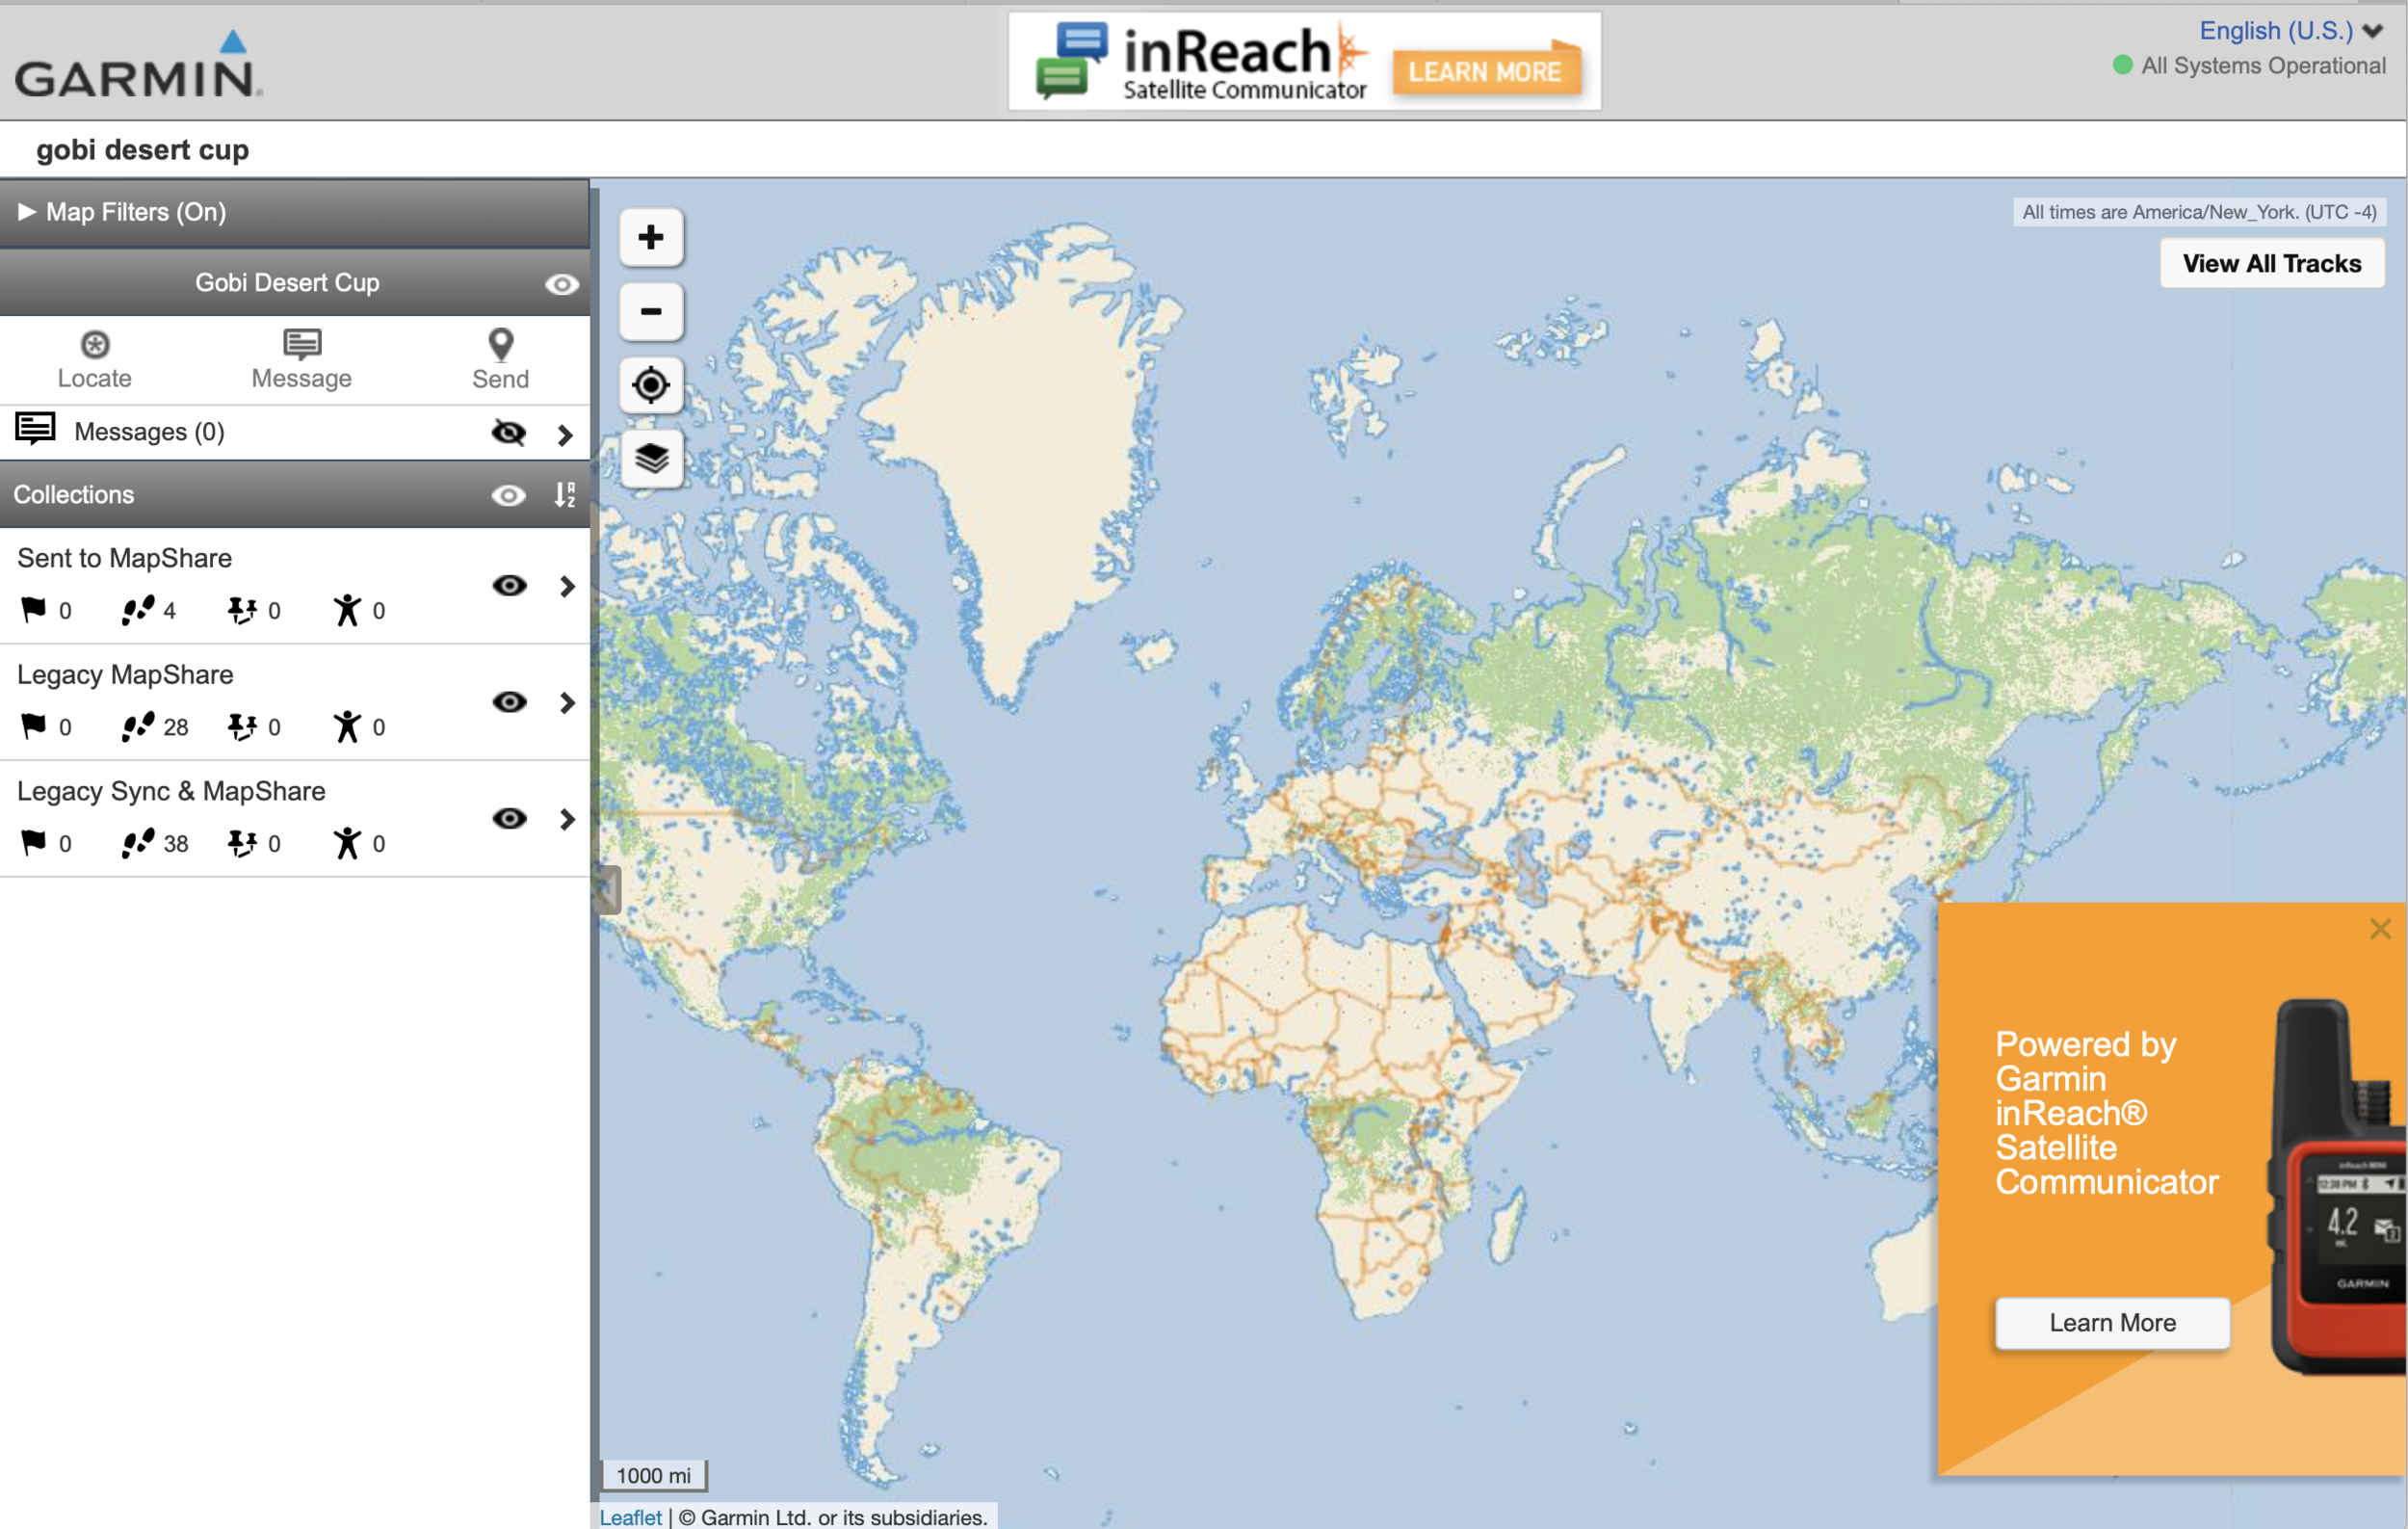Expand Sent to MapShare details chevron

coord(568,586)
